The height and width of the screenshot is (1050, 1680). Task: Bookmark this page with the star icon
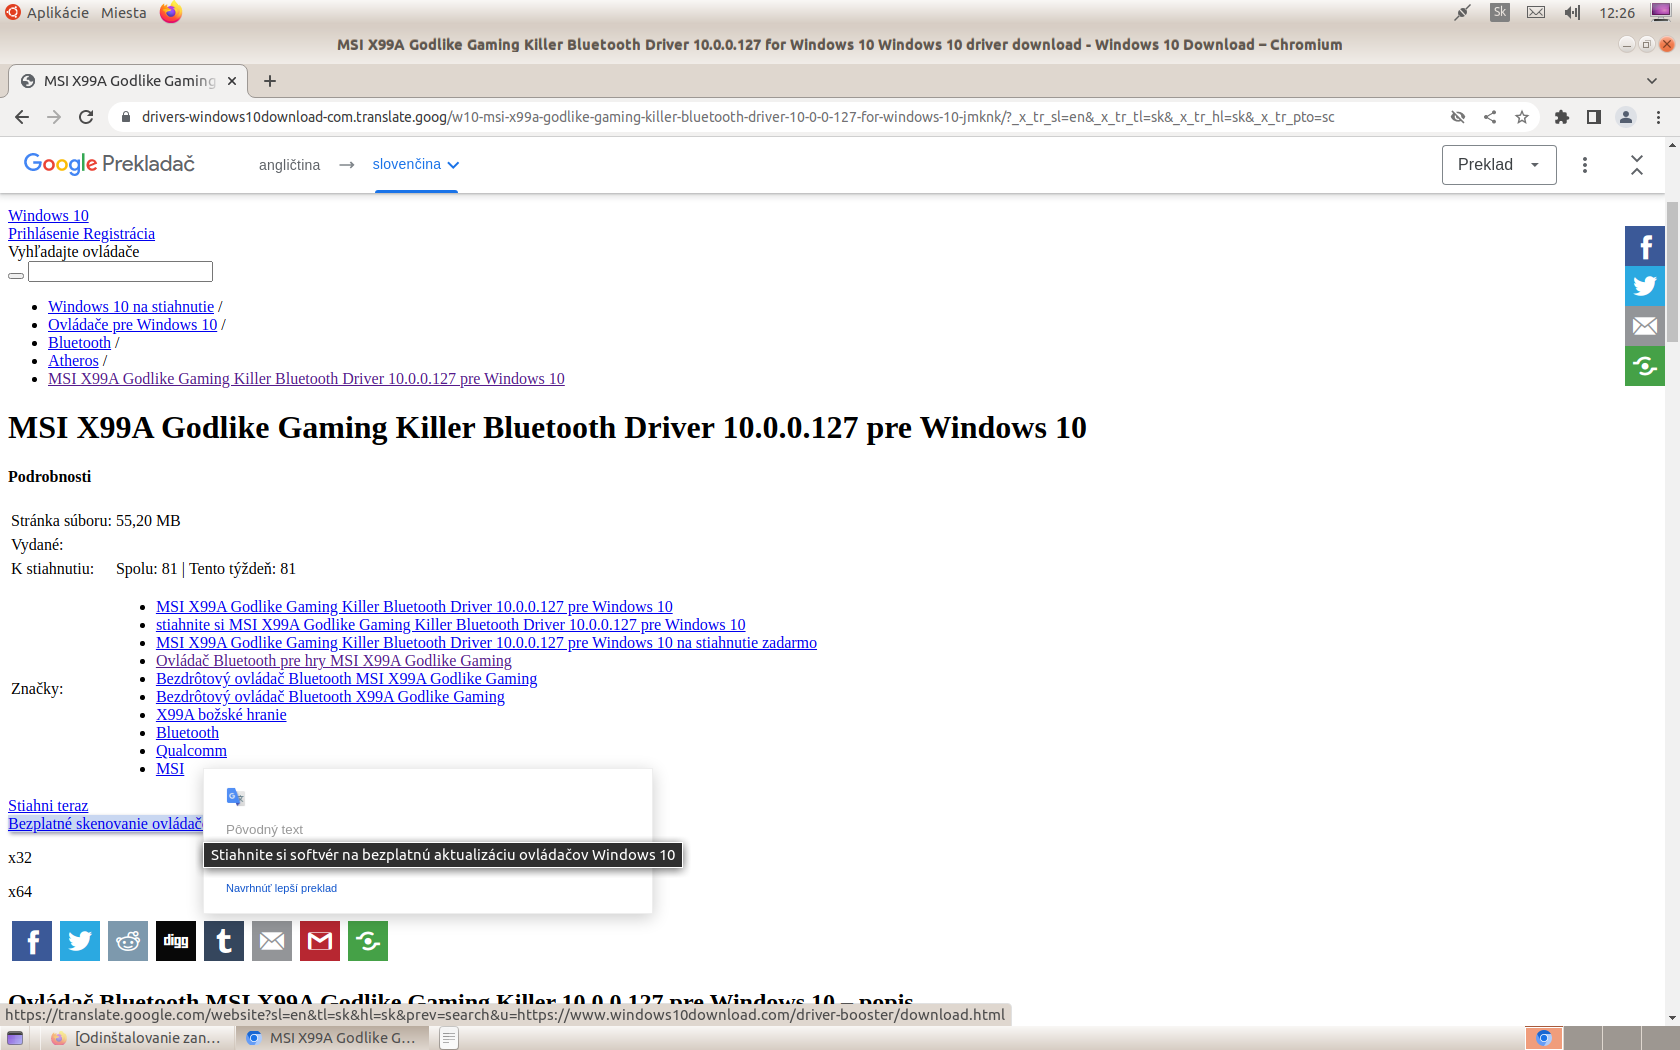1522,117
